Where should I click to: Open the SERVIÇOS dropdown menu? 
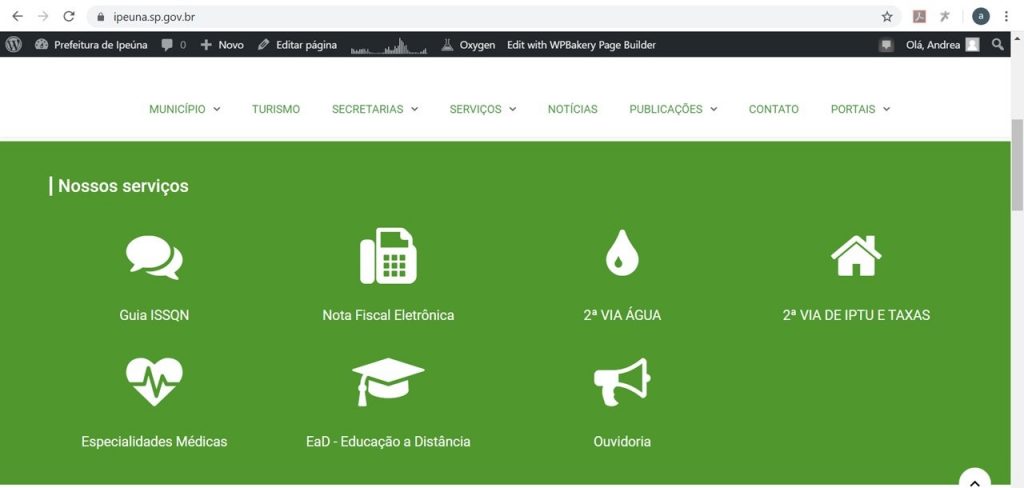[x=482, y=109]
